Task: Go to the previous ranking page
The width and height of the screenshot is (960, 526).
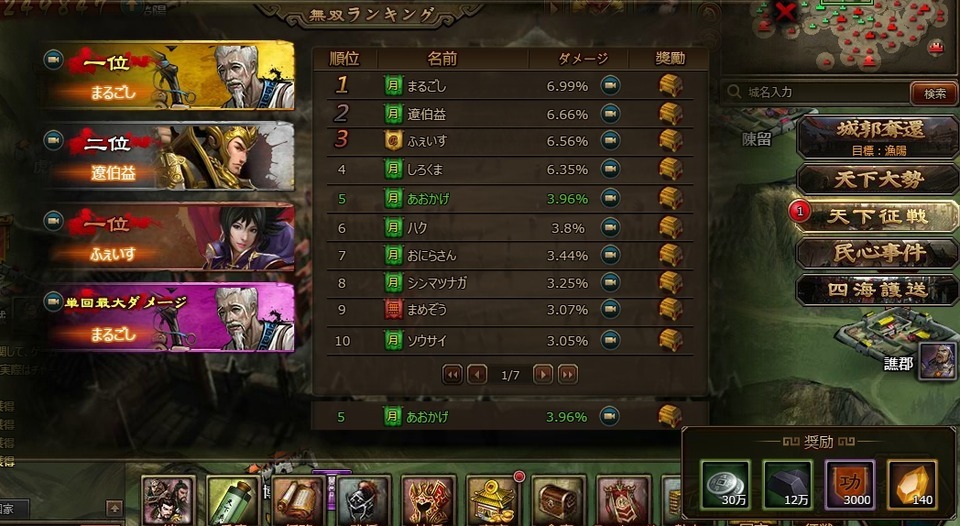Action: coord(477,374)
